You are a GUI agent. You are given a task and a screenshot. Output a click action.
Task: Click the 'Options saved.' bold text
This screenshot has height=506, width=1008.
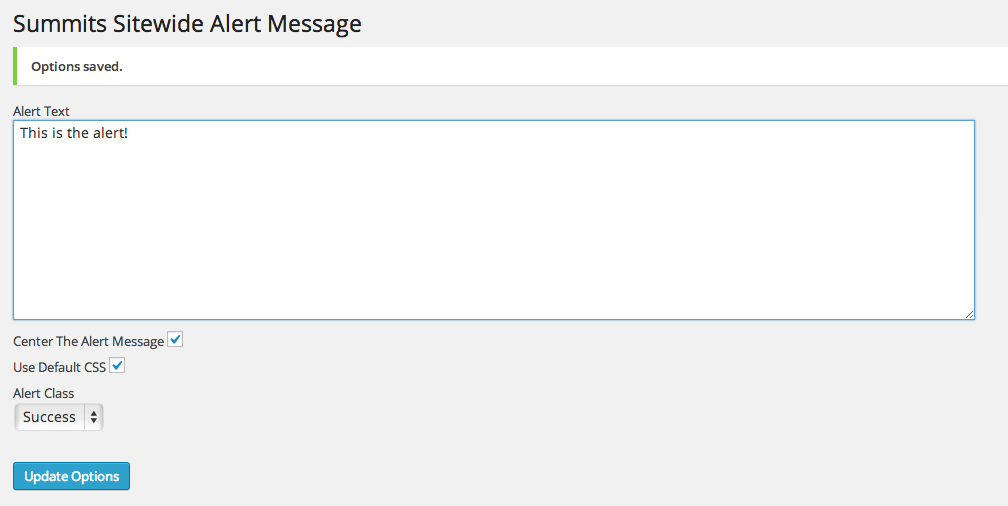coord(76,67)
